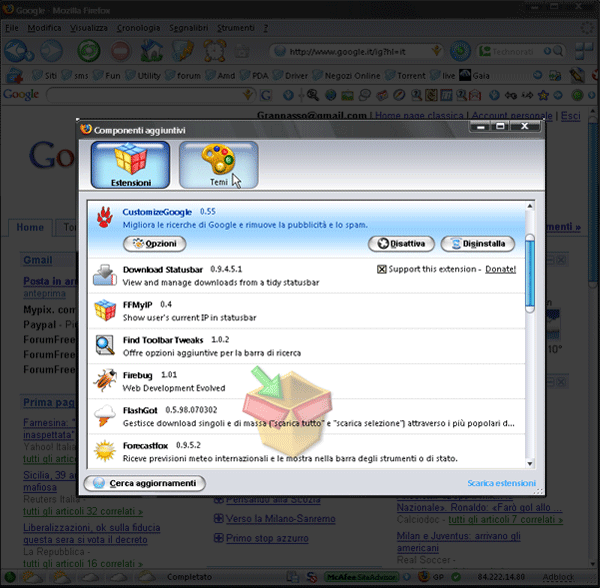Dismiss Support this extension box icon
The width and height of the screenshot is (600, 588).
(x=382, y=269)
